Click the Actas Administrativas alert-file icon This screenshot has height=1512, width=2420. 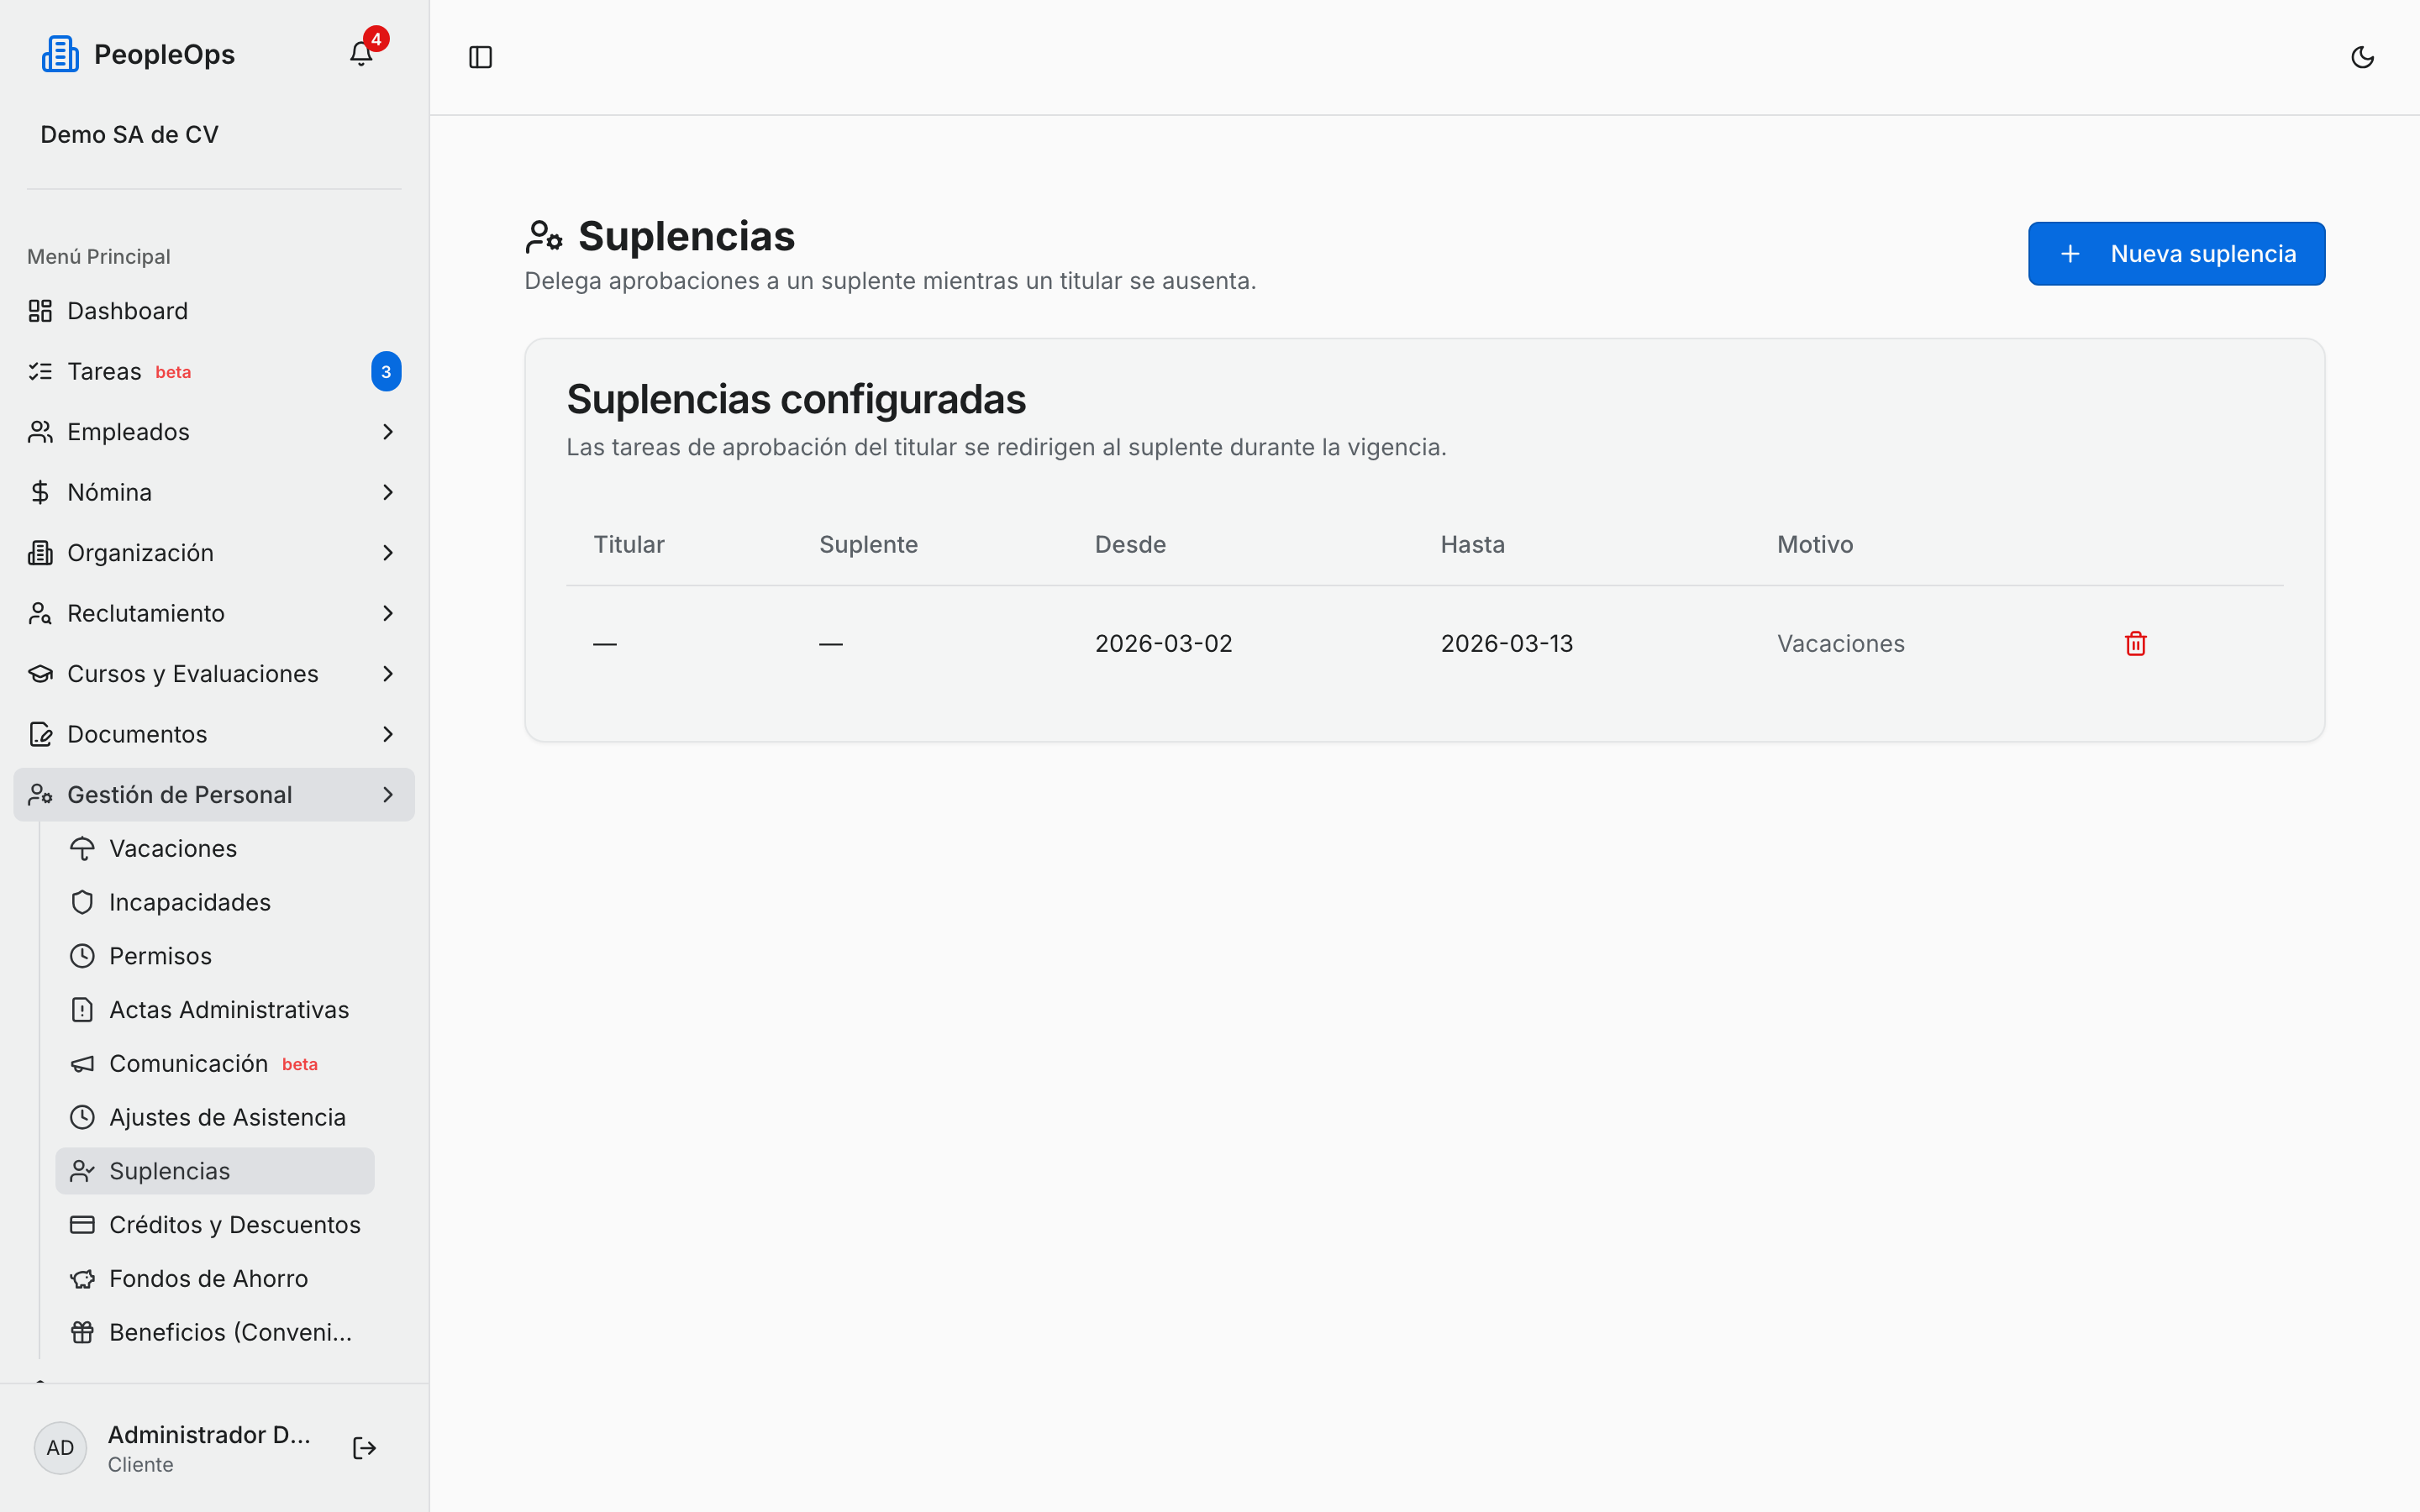point(82,1010)
